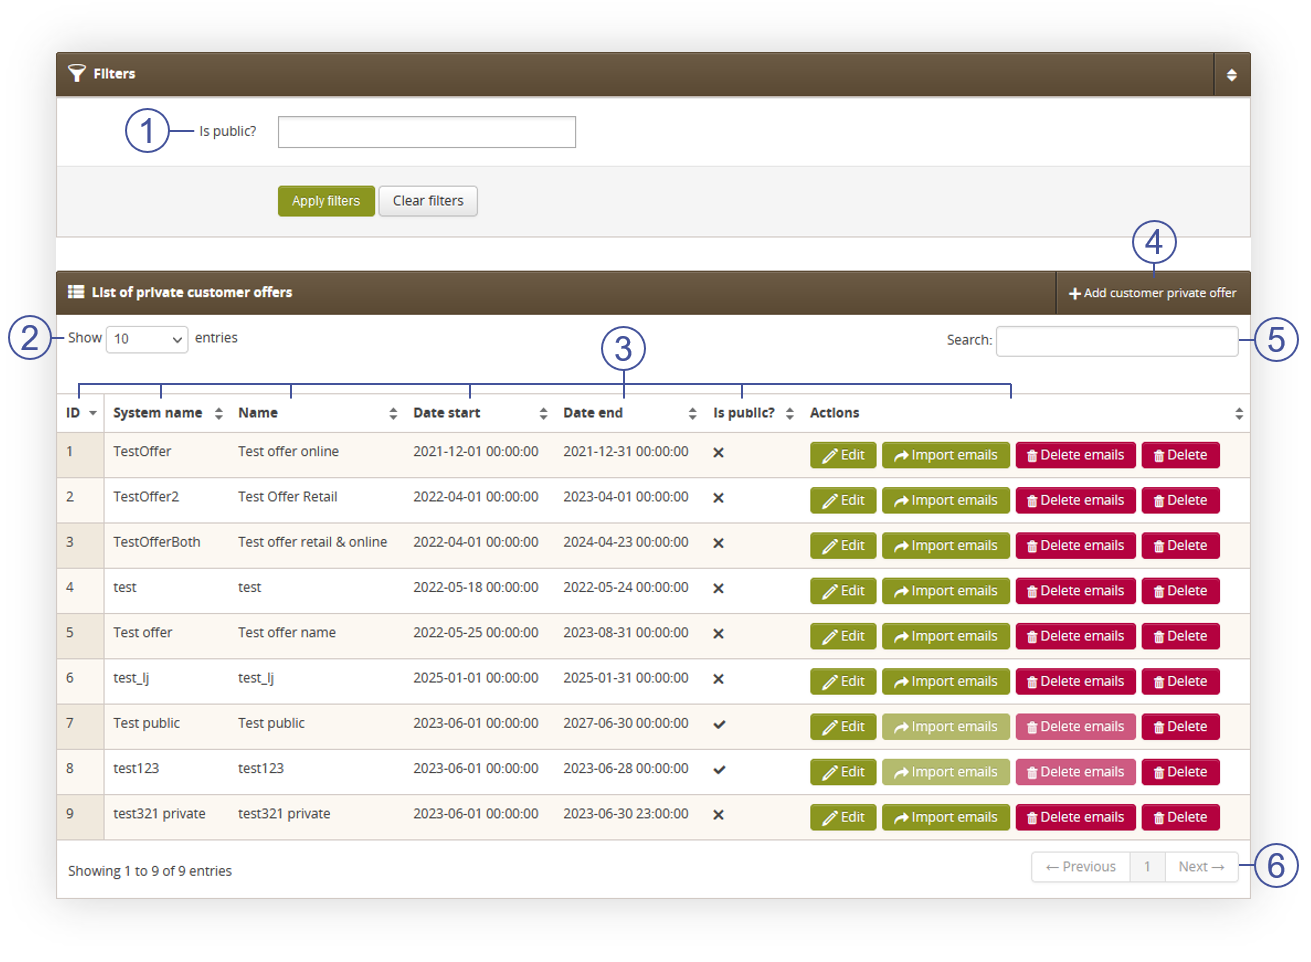Sort by the System name column
The height and width of the screenshot is (962, 1311).
click(x=167, y=413)
